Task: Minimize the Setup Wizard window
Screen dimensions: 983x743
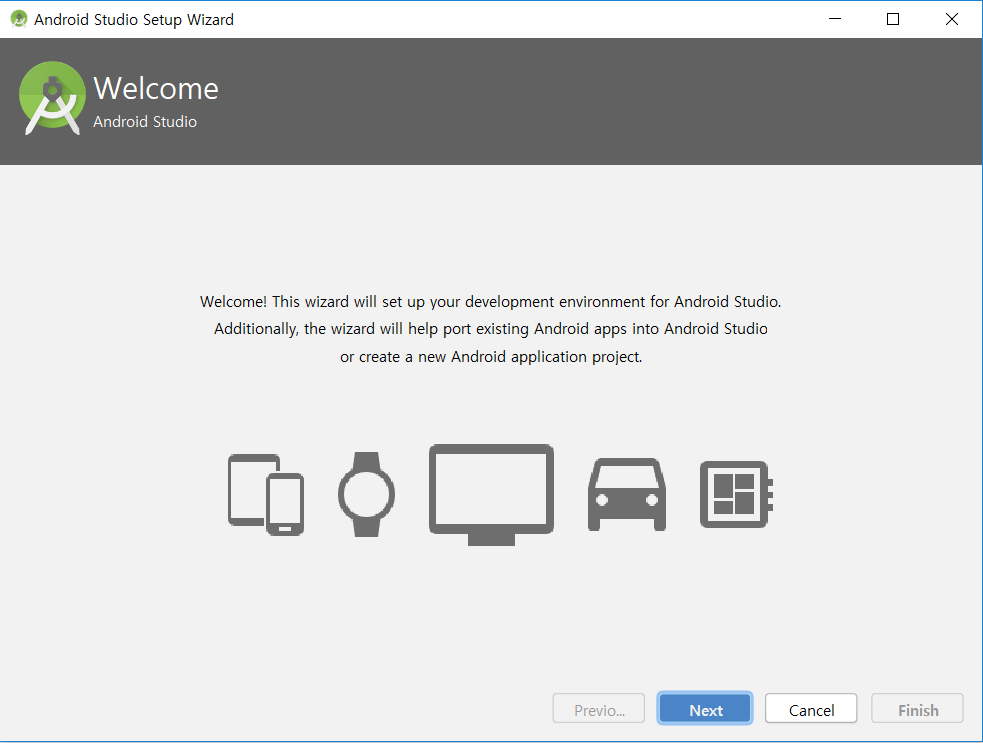Action: (834, 19)
